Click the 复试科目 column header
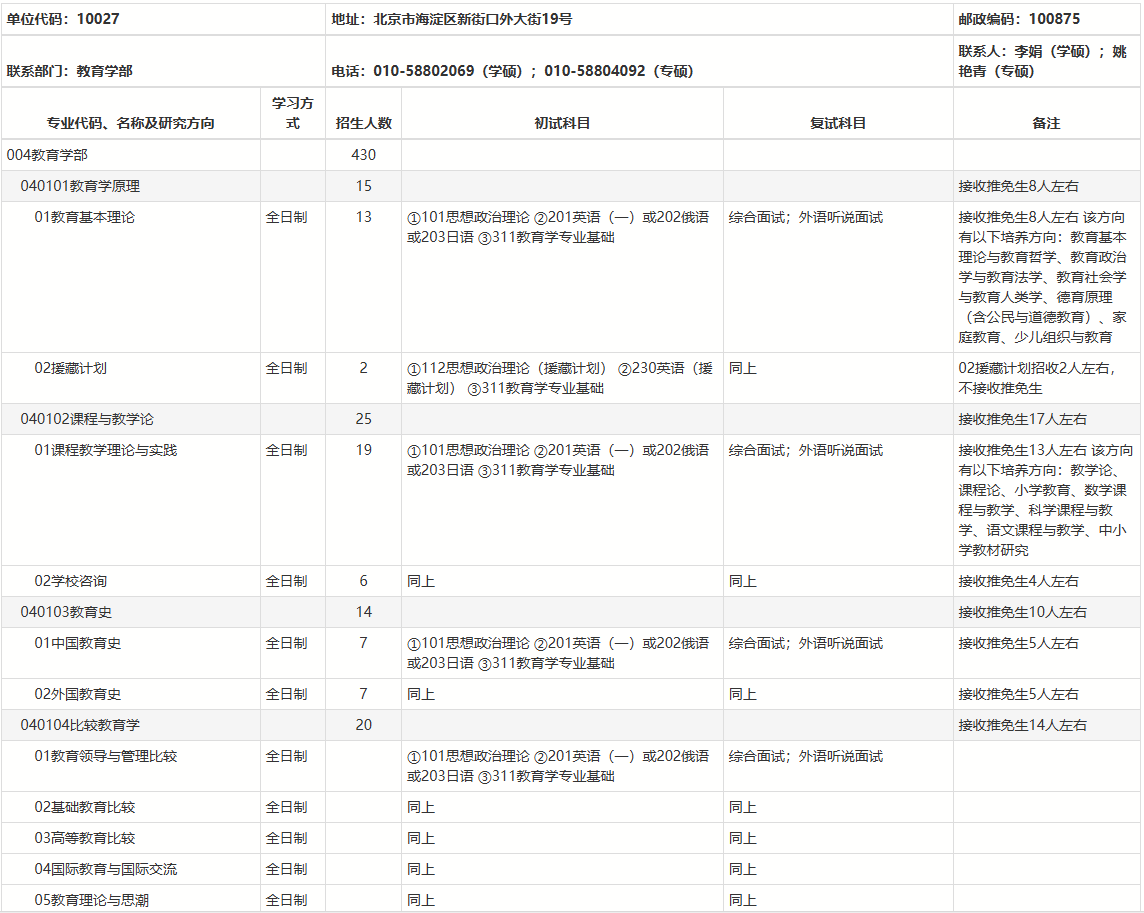 coord(838,123)
